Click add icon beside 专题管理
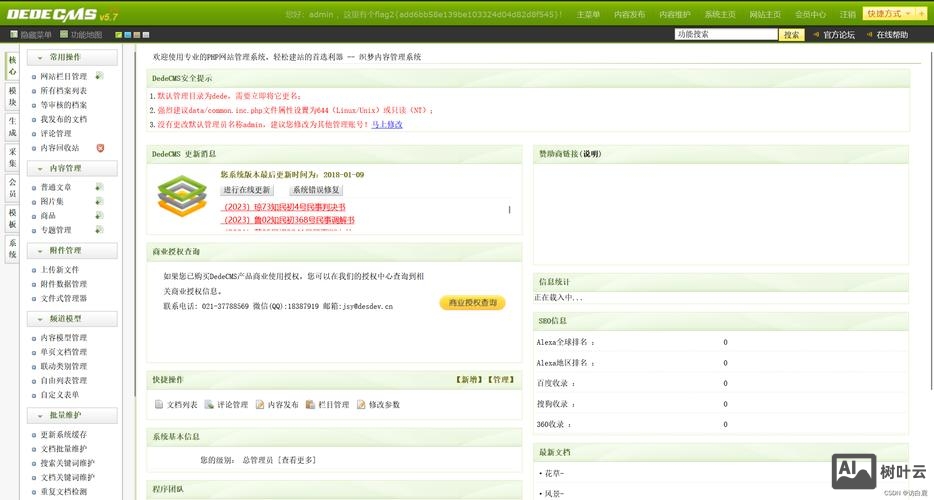This screenshot has width=934, height=500. tap(99, 229)
